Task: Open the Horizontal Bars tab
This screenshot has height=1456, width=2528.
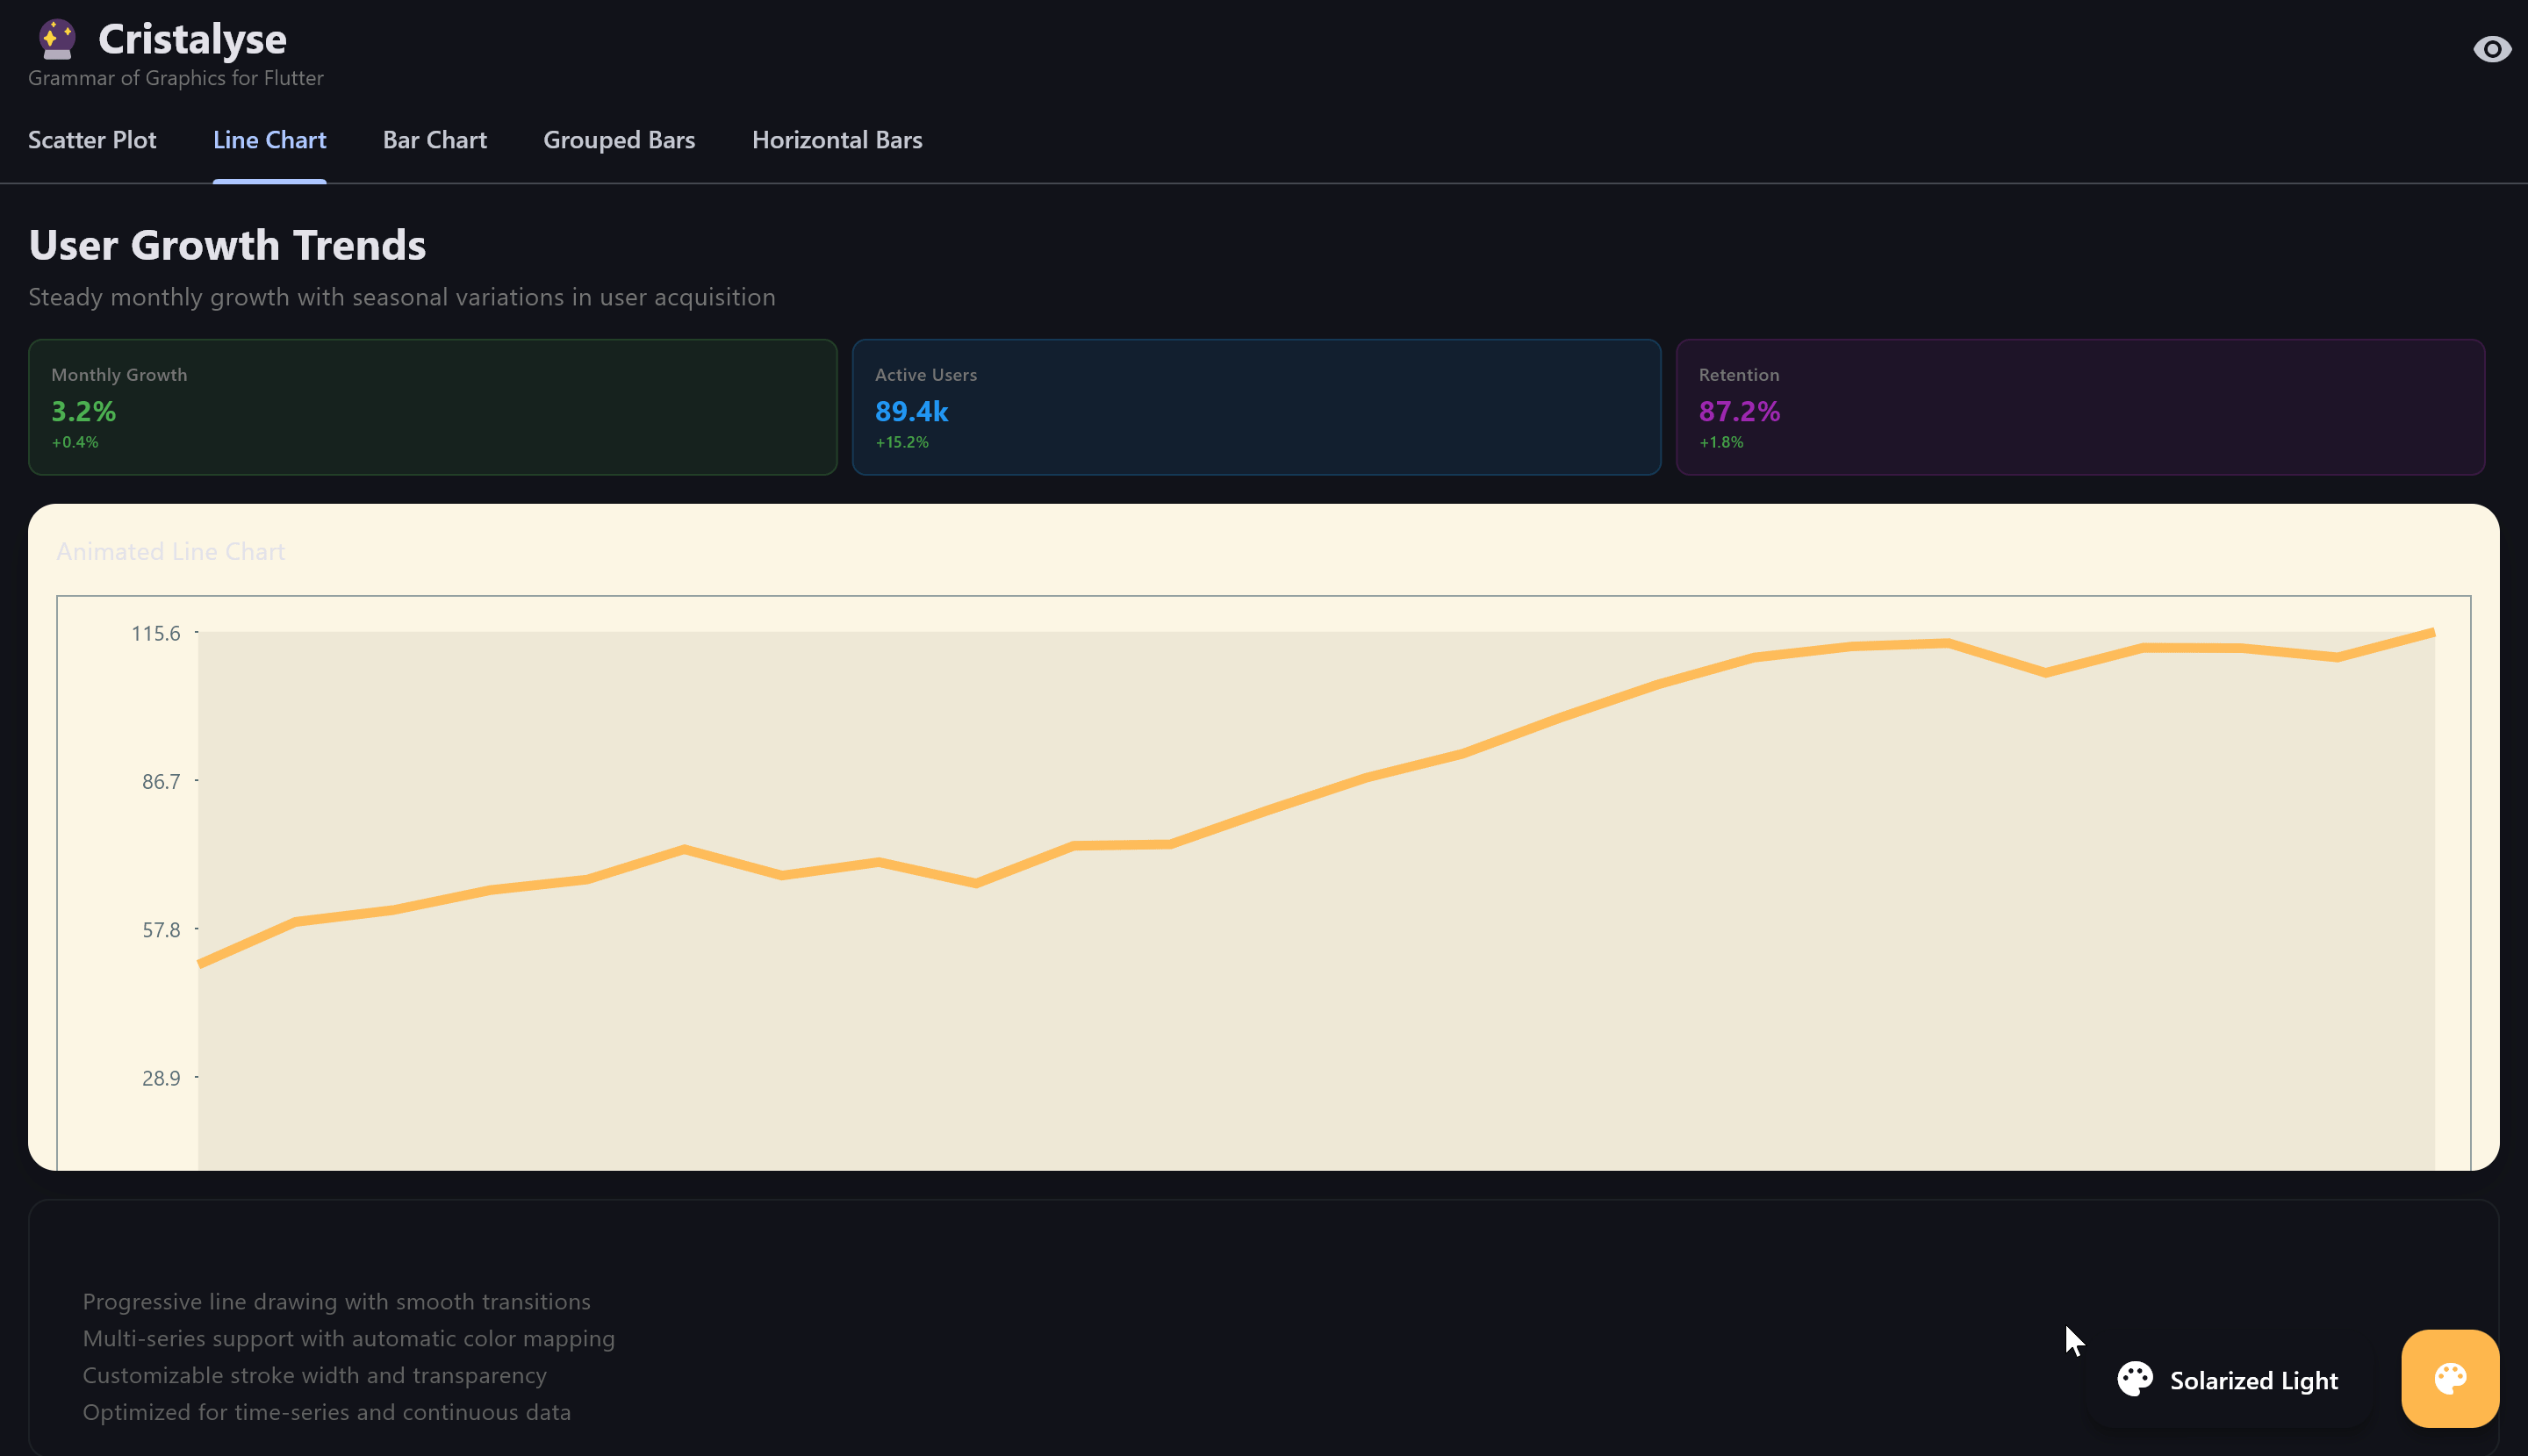Action: click(x=837, y=140)
